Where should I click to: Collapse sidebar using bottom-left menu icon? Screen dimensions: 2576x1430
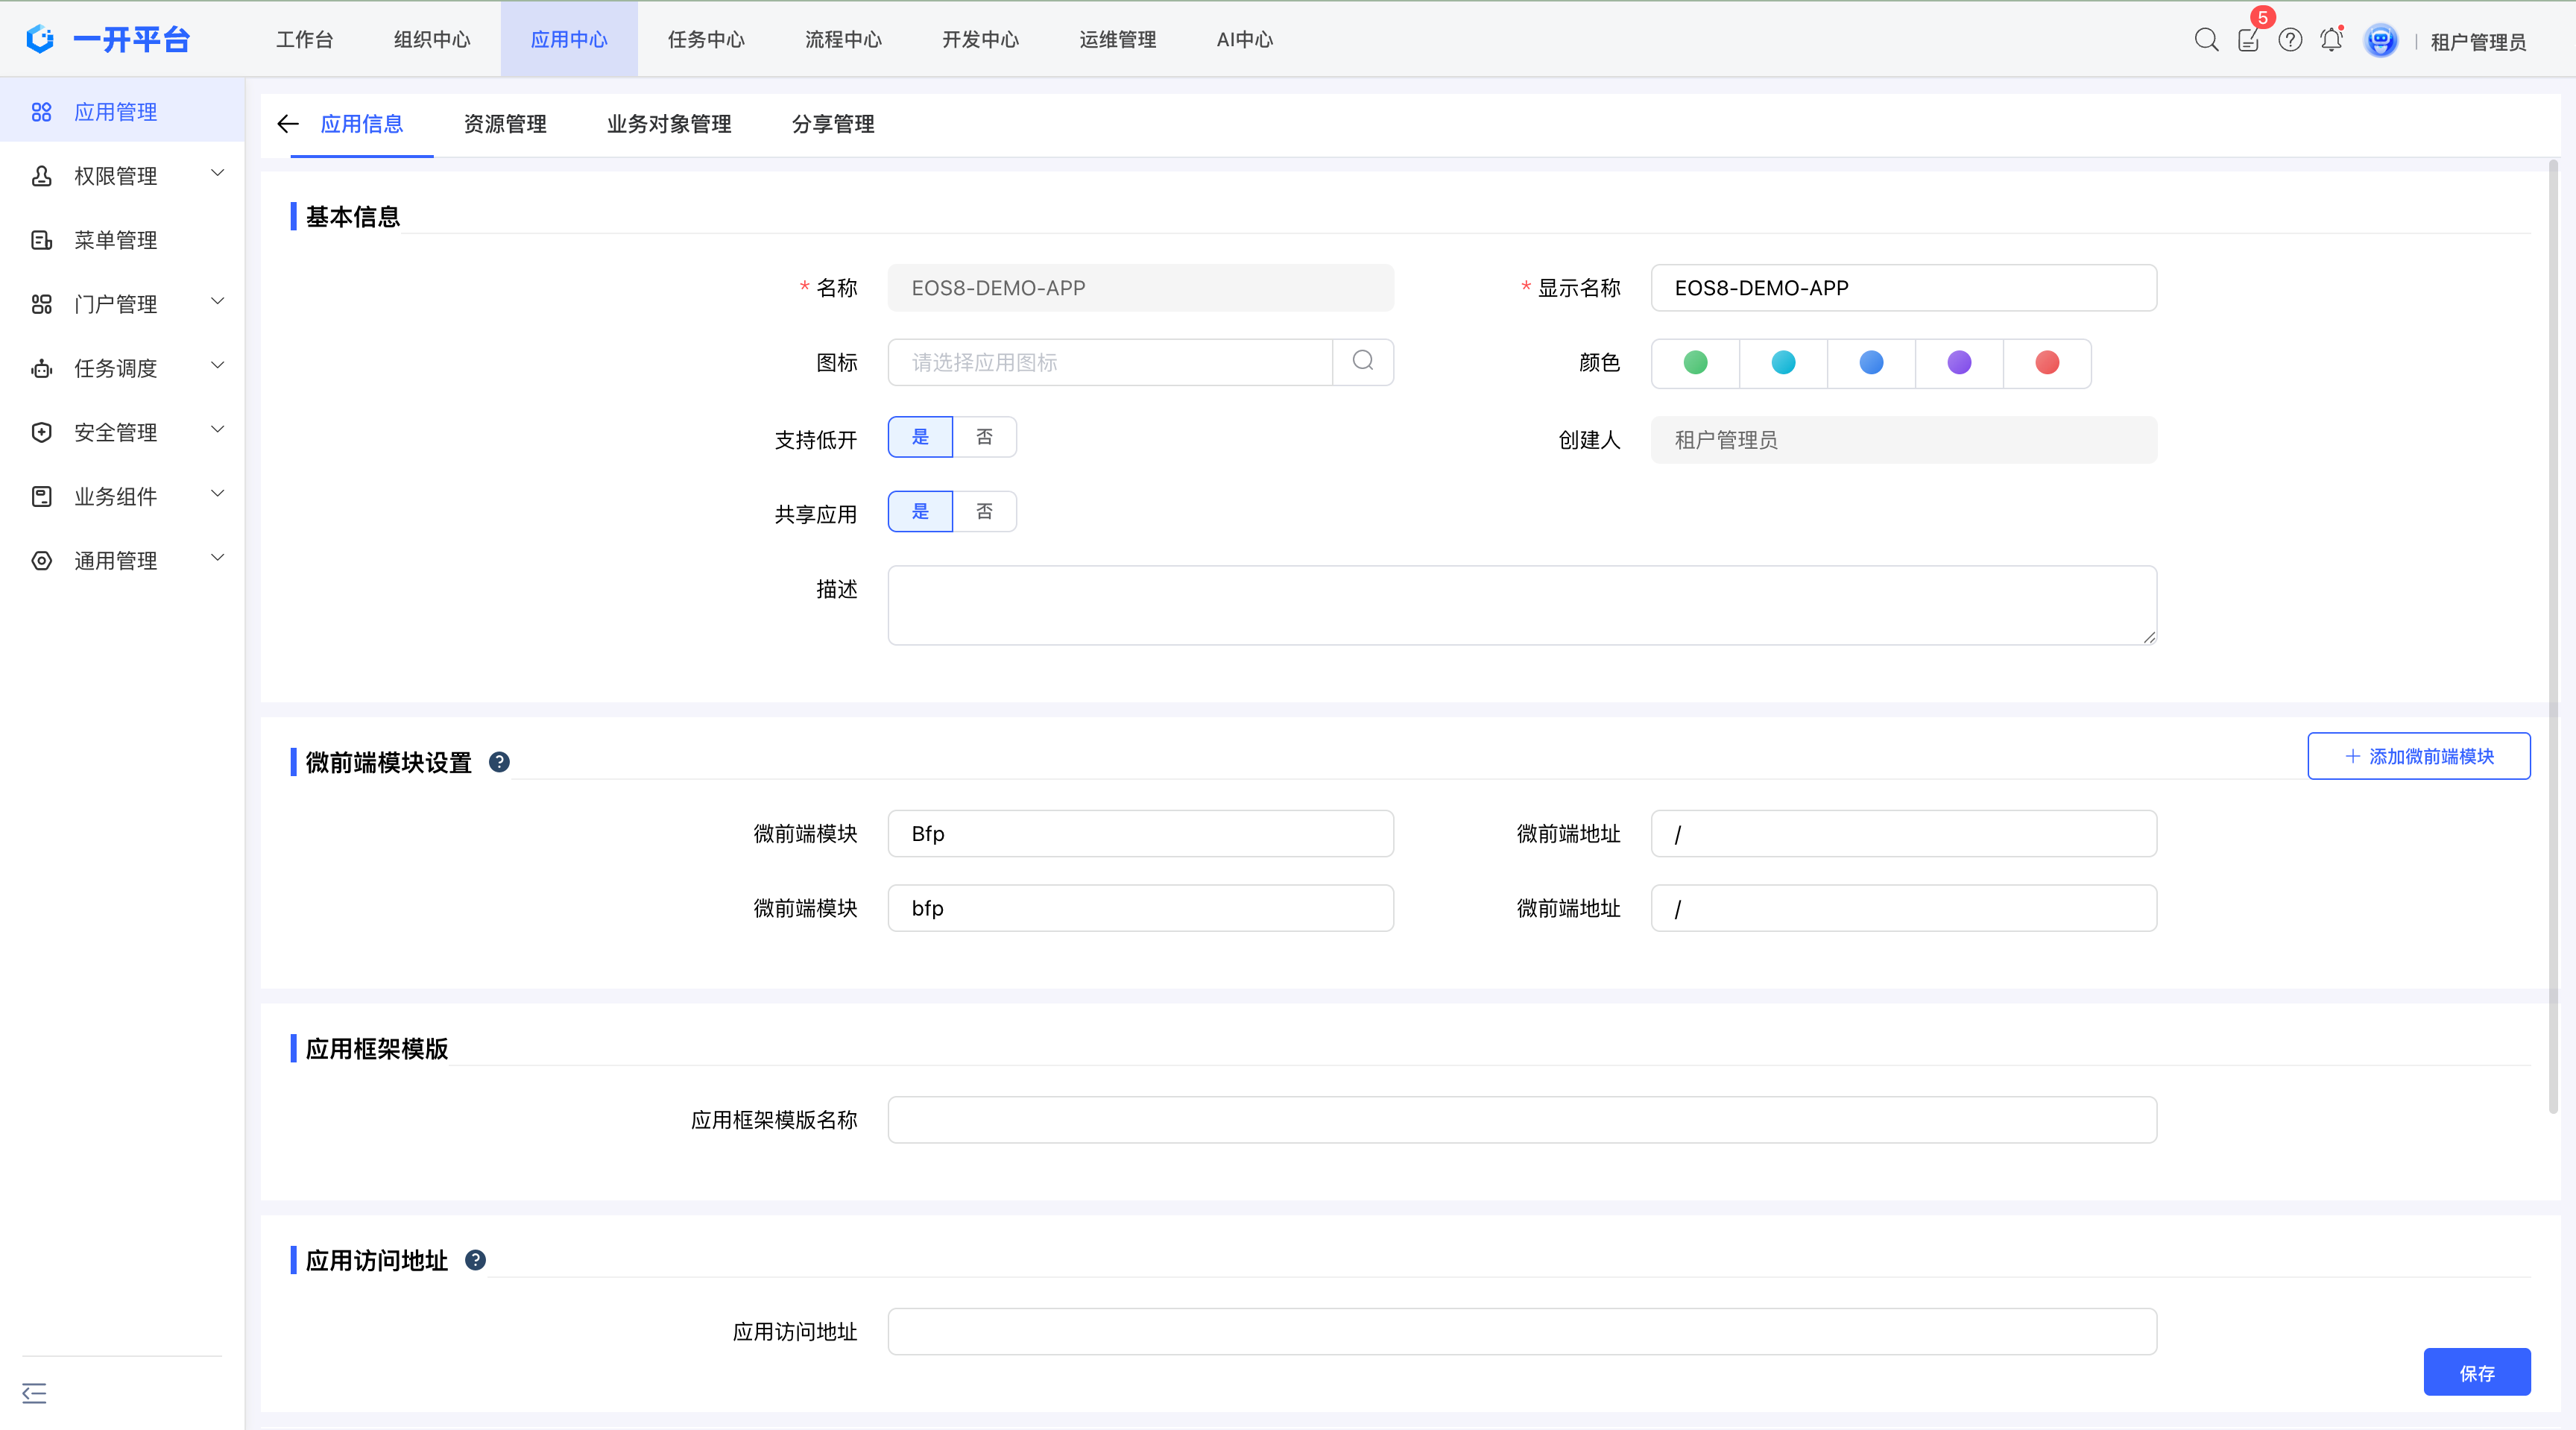[34, 1393]
